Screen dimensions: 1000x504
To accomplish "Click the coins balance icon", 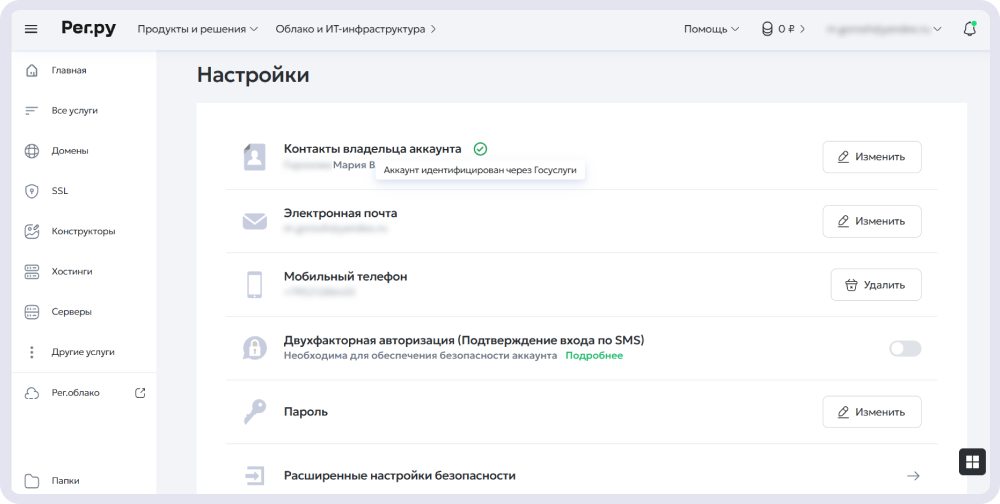I will [767, 29].
